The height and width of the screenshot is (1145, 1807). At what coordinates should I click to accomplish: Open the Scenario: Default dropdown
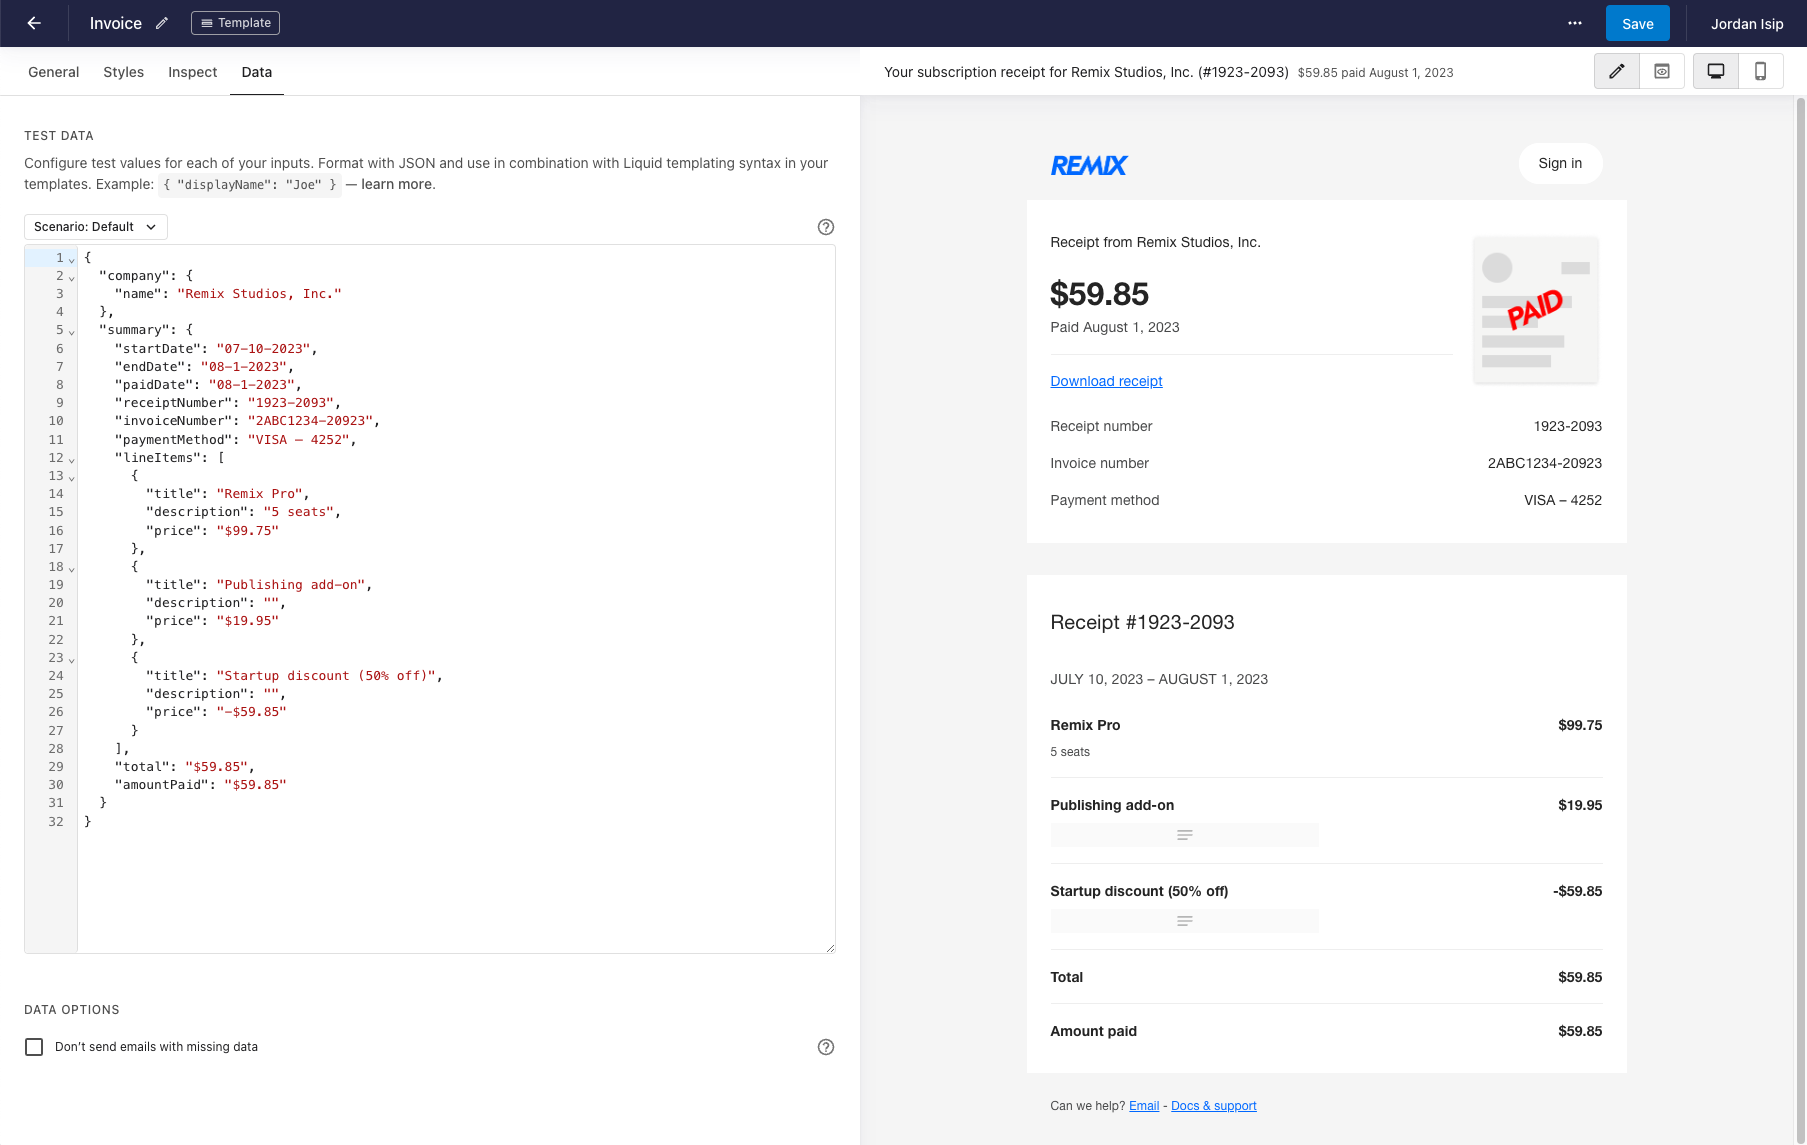96,227
